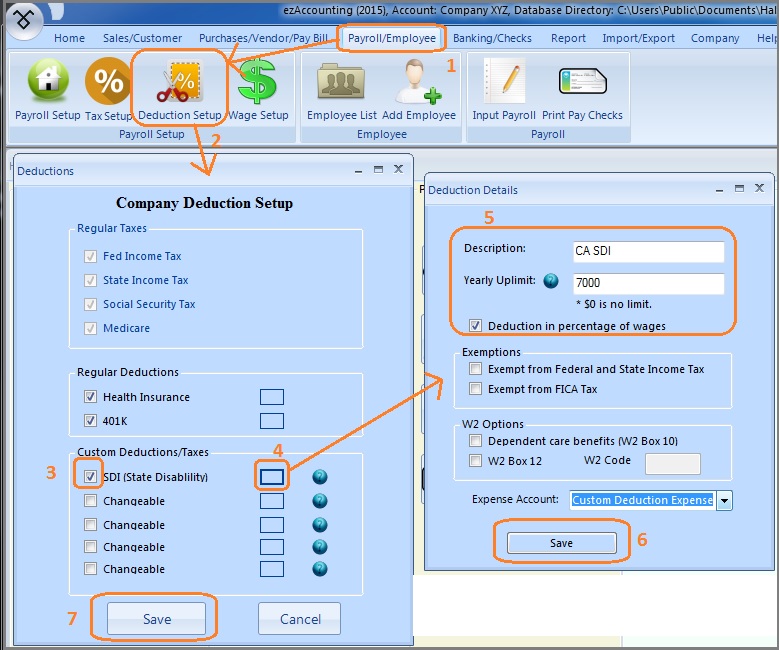Click the Add Employee icon
The width and height of the screenshot is (779, 650).
click(x=419, y=83)
